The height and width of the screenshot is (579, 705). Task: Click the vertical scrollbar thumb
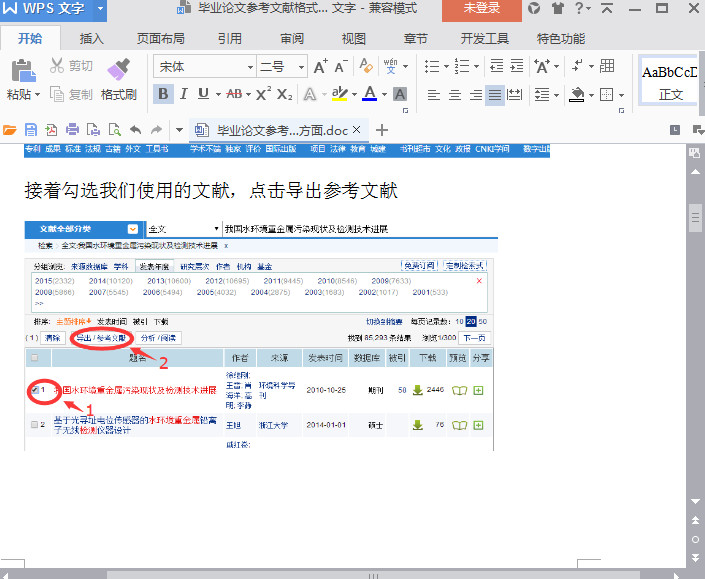pos(695,218)
